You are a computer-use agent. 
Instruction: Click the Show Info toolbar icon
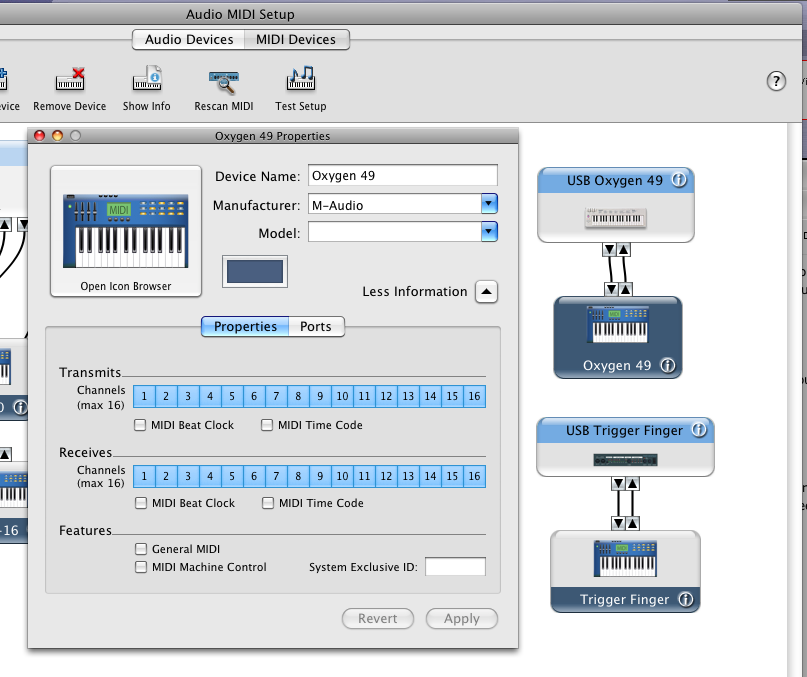pos(147,78)
